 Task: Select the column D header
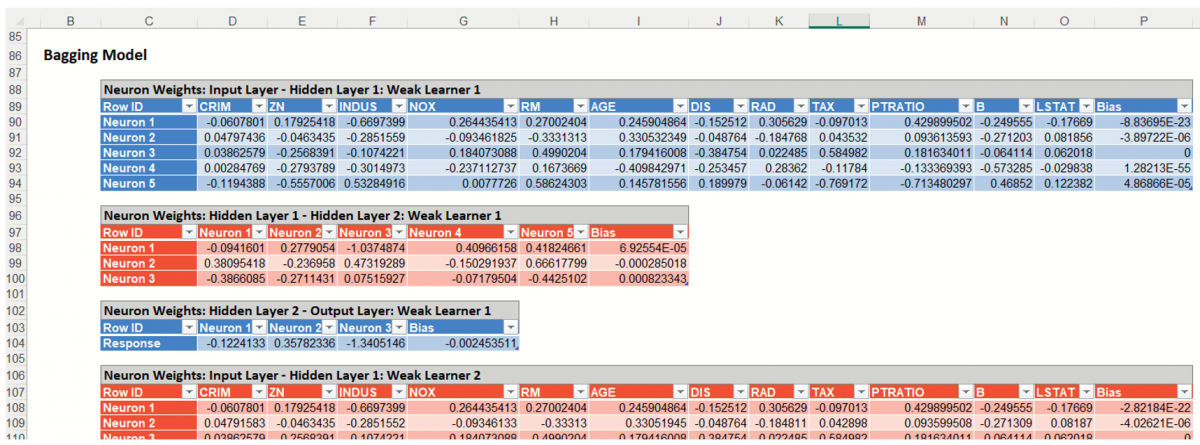232,21
